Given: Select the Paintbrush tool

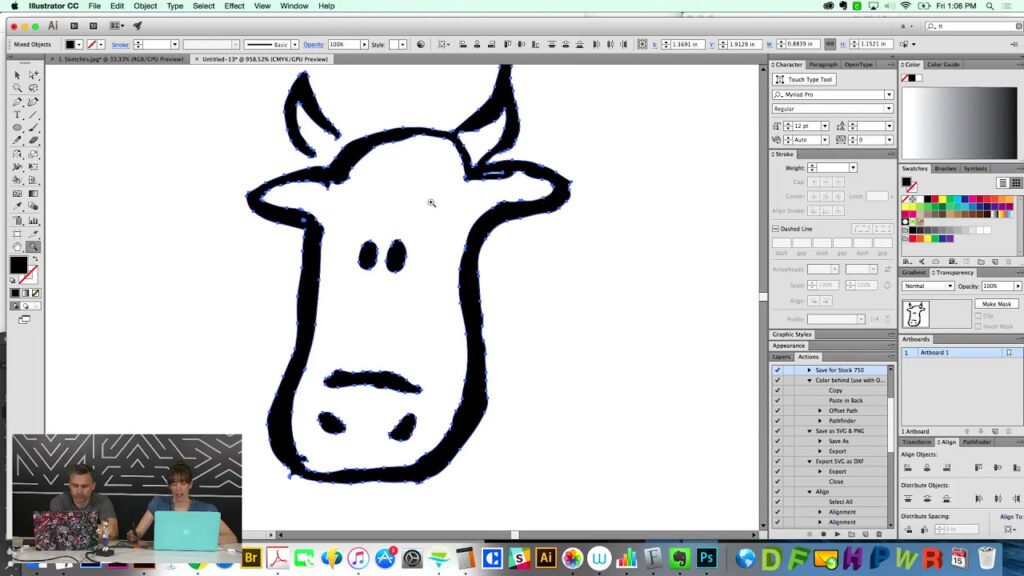Looking at the screenshot, I should (33, 128).
